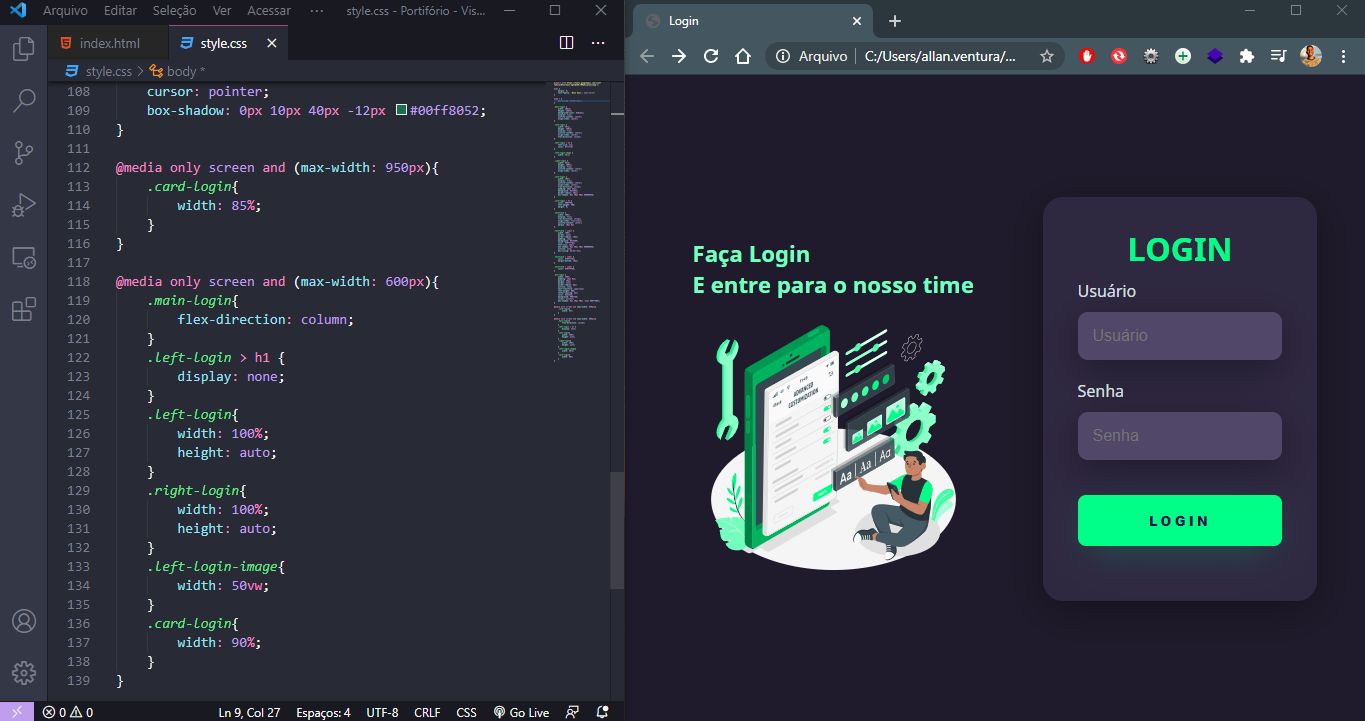Image resolution: width=1365 pixels, height=721 pixels.
Task: Open Manage gear in VS Code
Action: click(23, 673)
